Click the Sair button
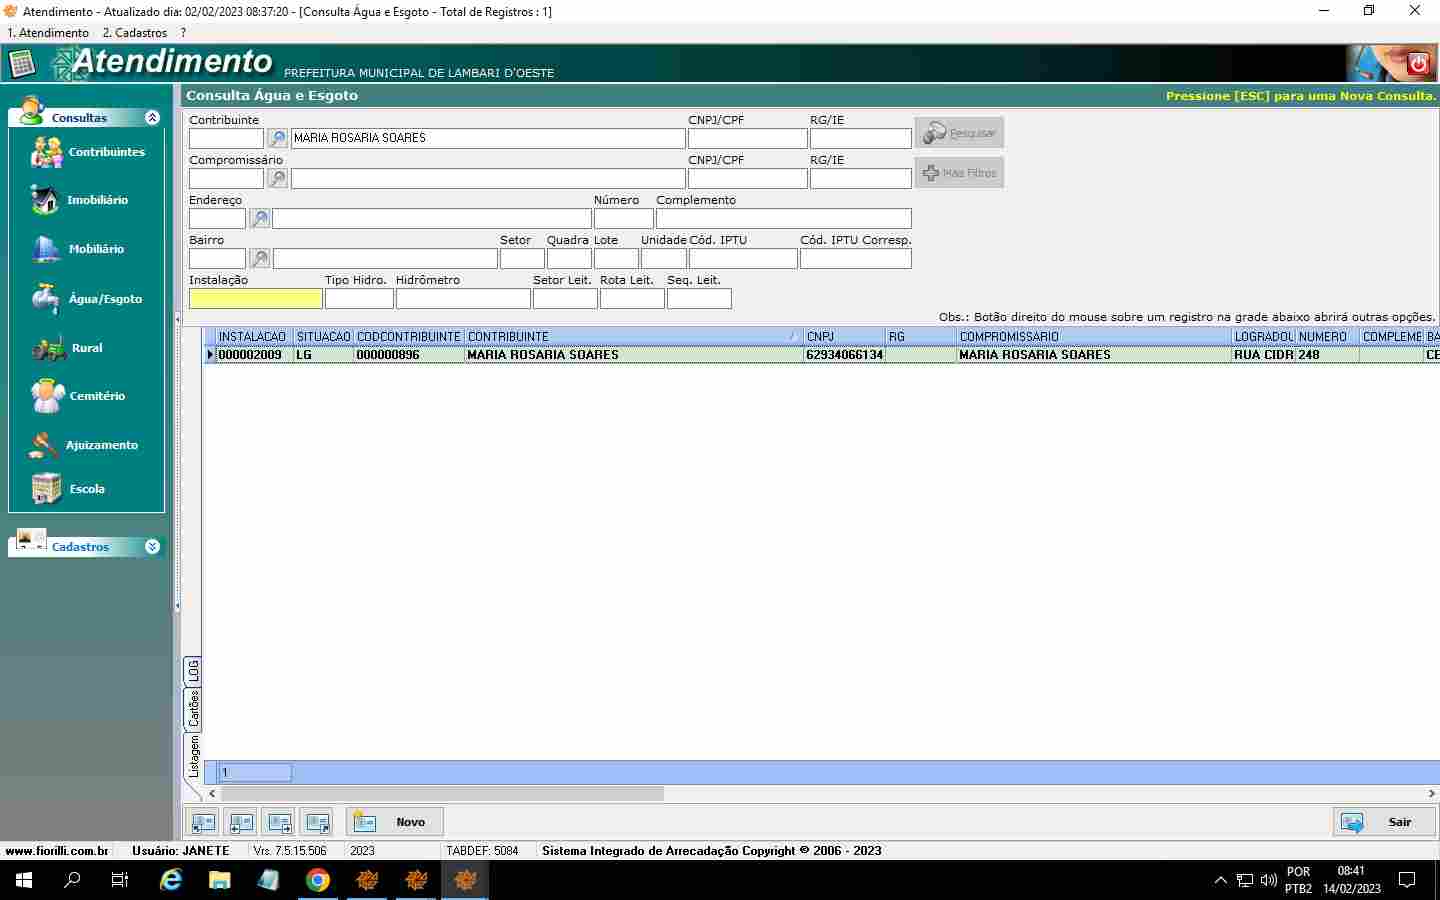 point(1384,822)
